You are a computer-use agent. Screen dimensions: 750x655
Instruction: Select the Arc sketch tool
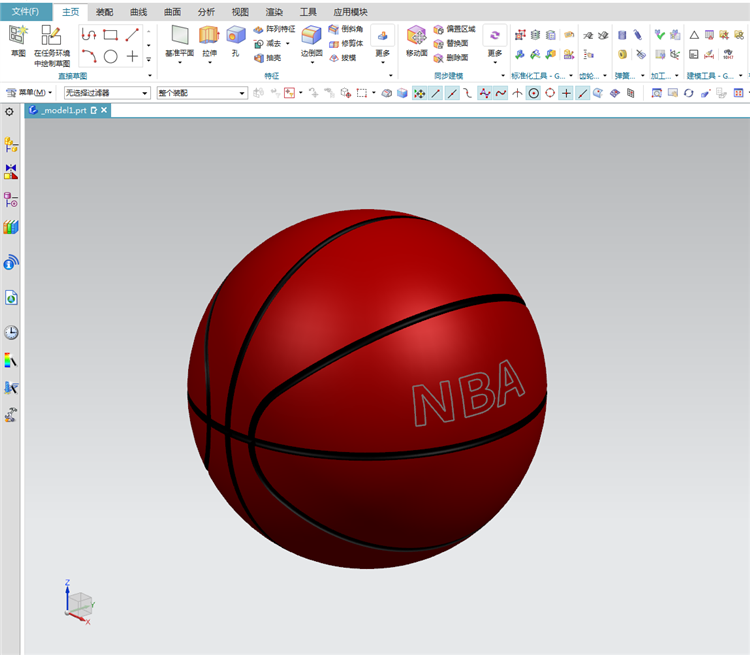[88, 56]
